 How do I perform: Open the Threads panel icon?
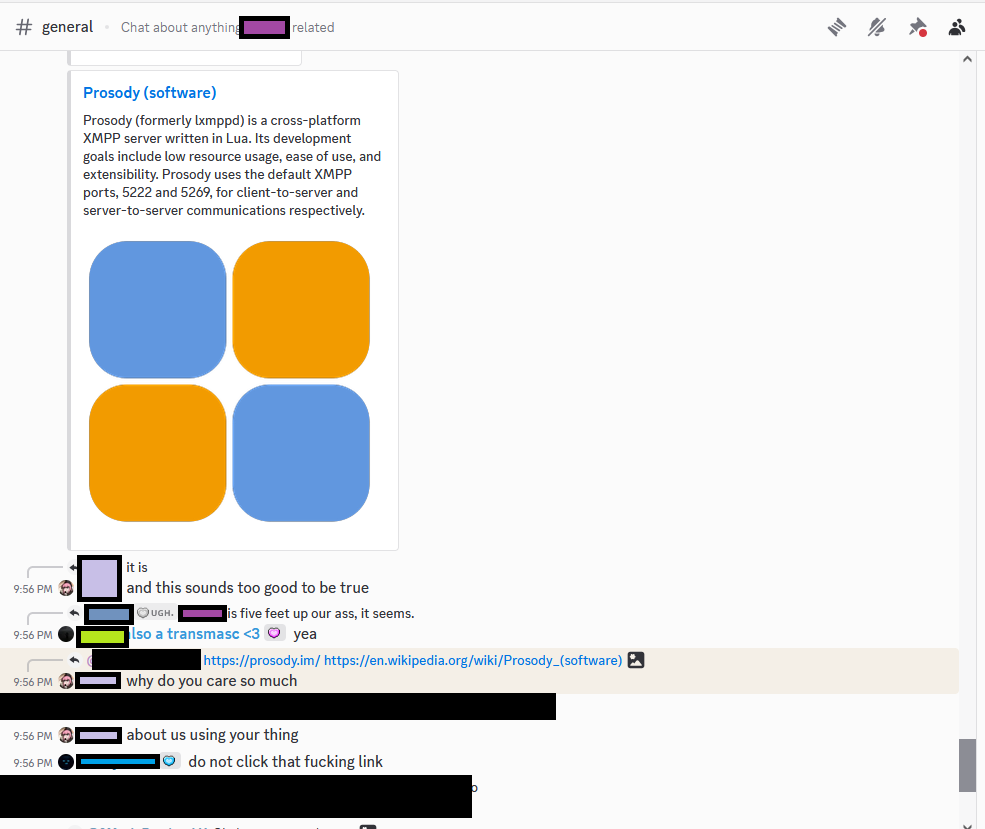click(x=837, y=27)
